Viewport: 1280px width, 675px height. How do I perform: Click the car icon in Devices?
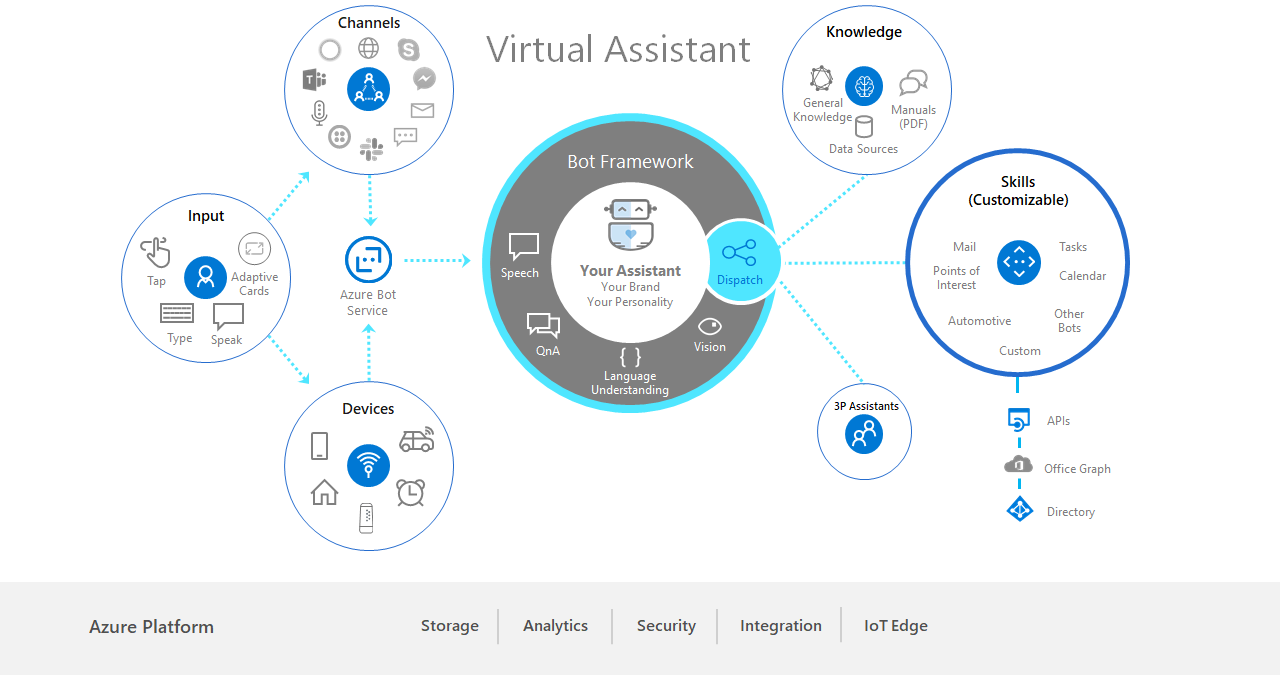416,440
